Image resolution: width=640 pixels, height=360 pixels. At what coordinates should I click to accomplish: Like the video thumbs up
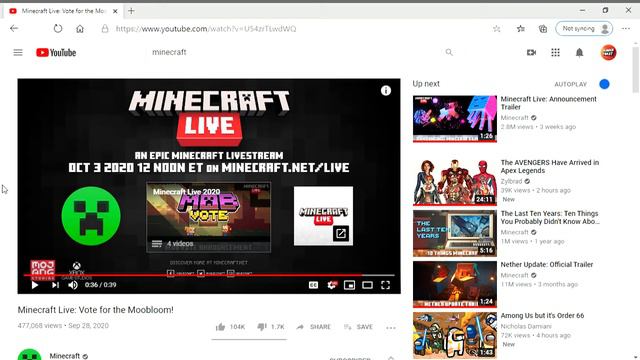pyautogui.click(x=230, y=327)
